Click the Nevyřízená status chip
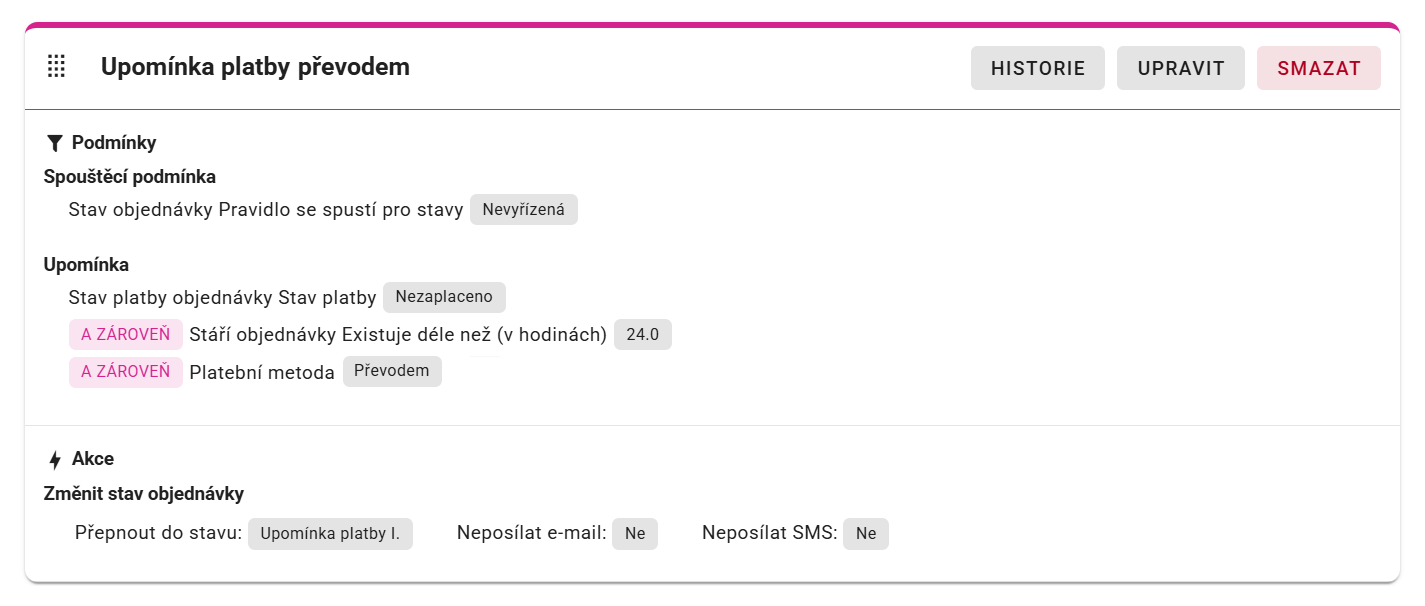This screenshot has width=1425, height=606. pyautogui.click(x=524, y=210)
